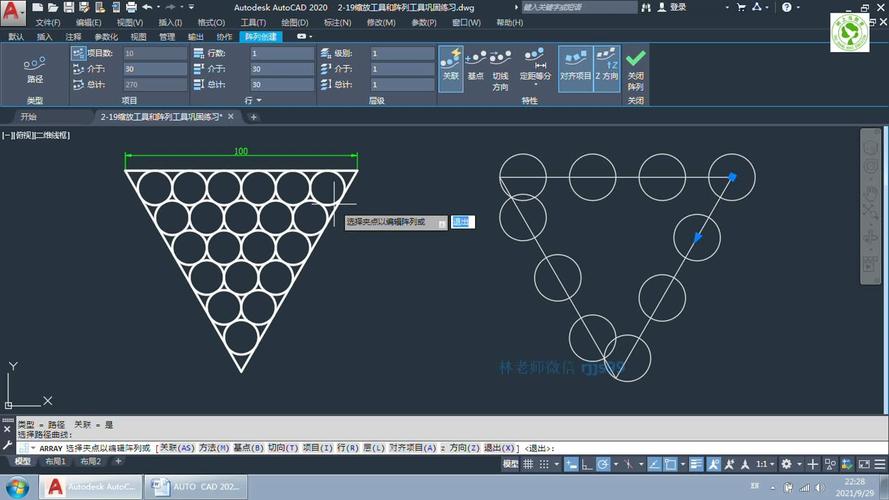Toggle object snap tracking icon
Image resolution: width=889 pixels, height=500 pixels.
[654, 464]
